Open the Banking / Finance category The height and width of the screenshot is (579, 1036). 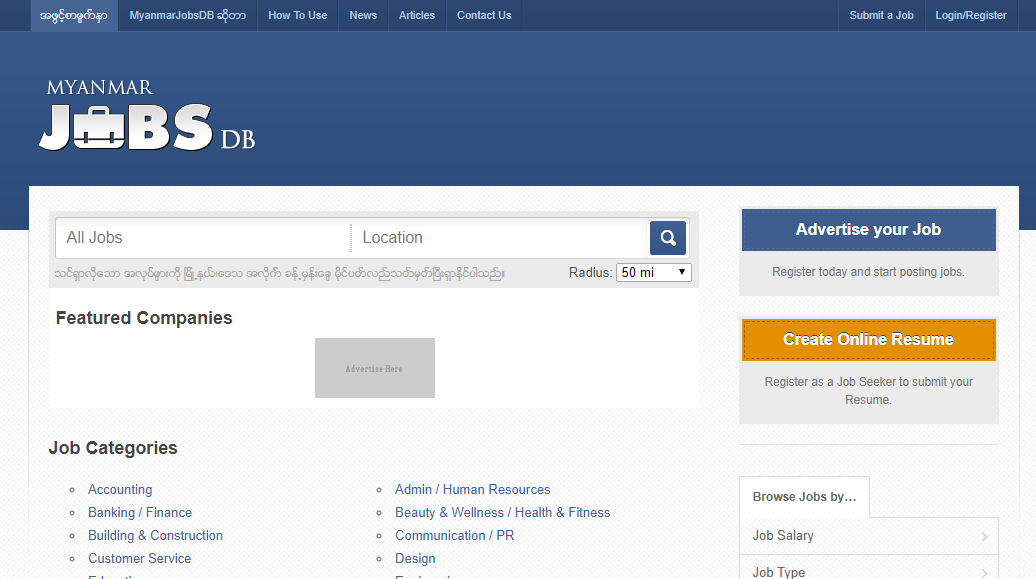(140, 513)
